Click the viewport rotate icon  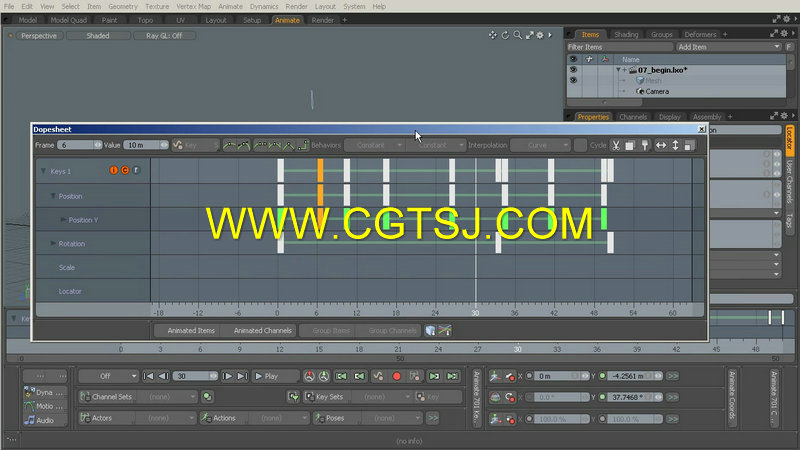pos(505,35)
